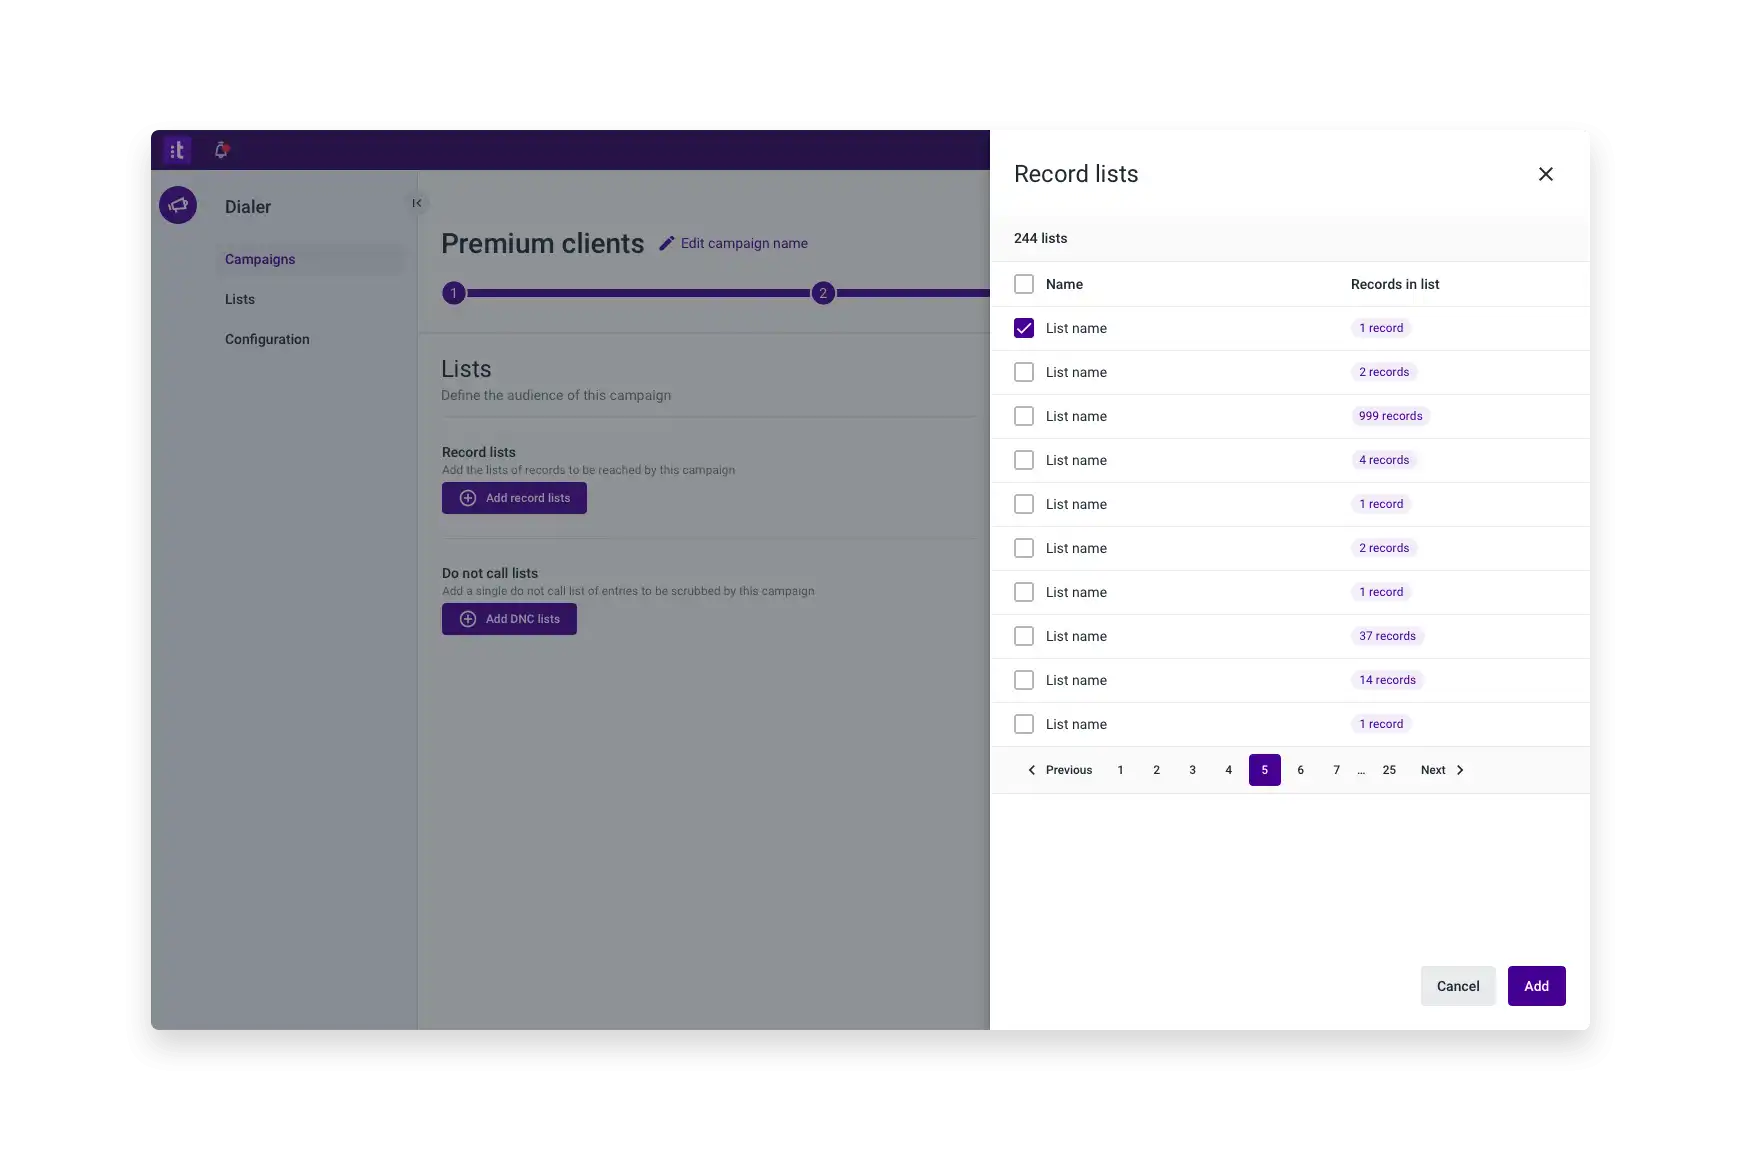Go to Previous page of lists
The width and height of the screenshot is (1740, 1160).
(x=1060, y=770)
